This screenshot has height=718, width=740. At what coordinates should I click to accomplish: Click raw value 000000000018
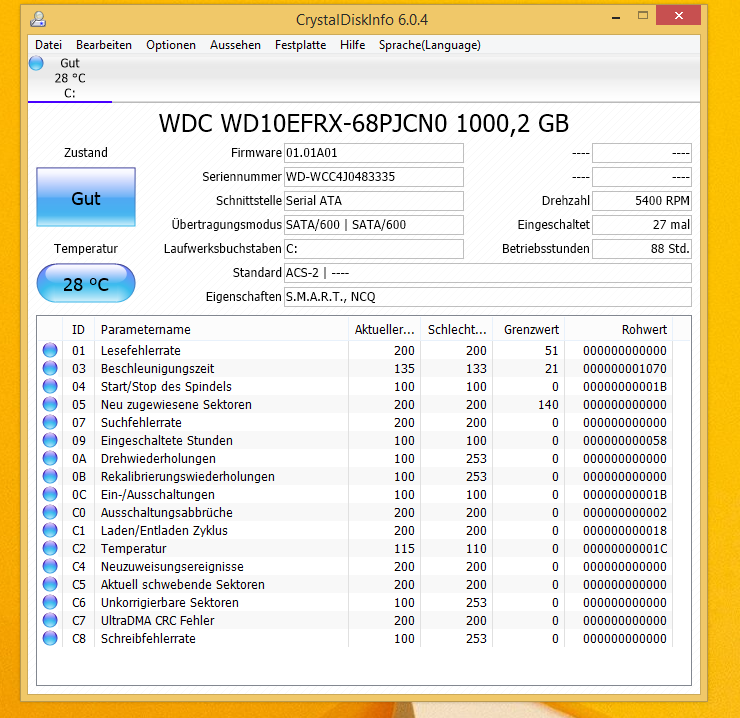tap(625, 531)
